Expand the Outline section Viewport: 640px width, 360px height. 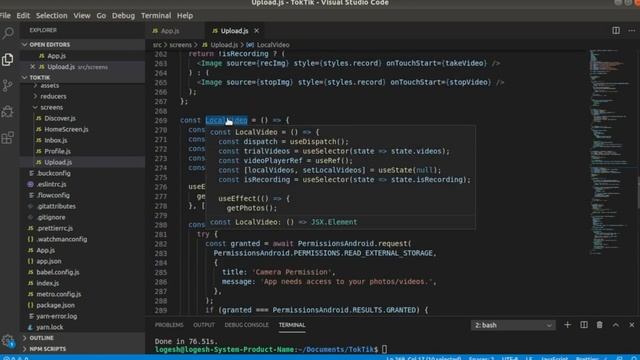(x=83, y=338)
